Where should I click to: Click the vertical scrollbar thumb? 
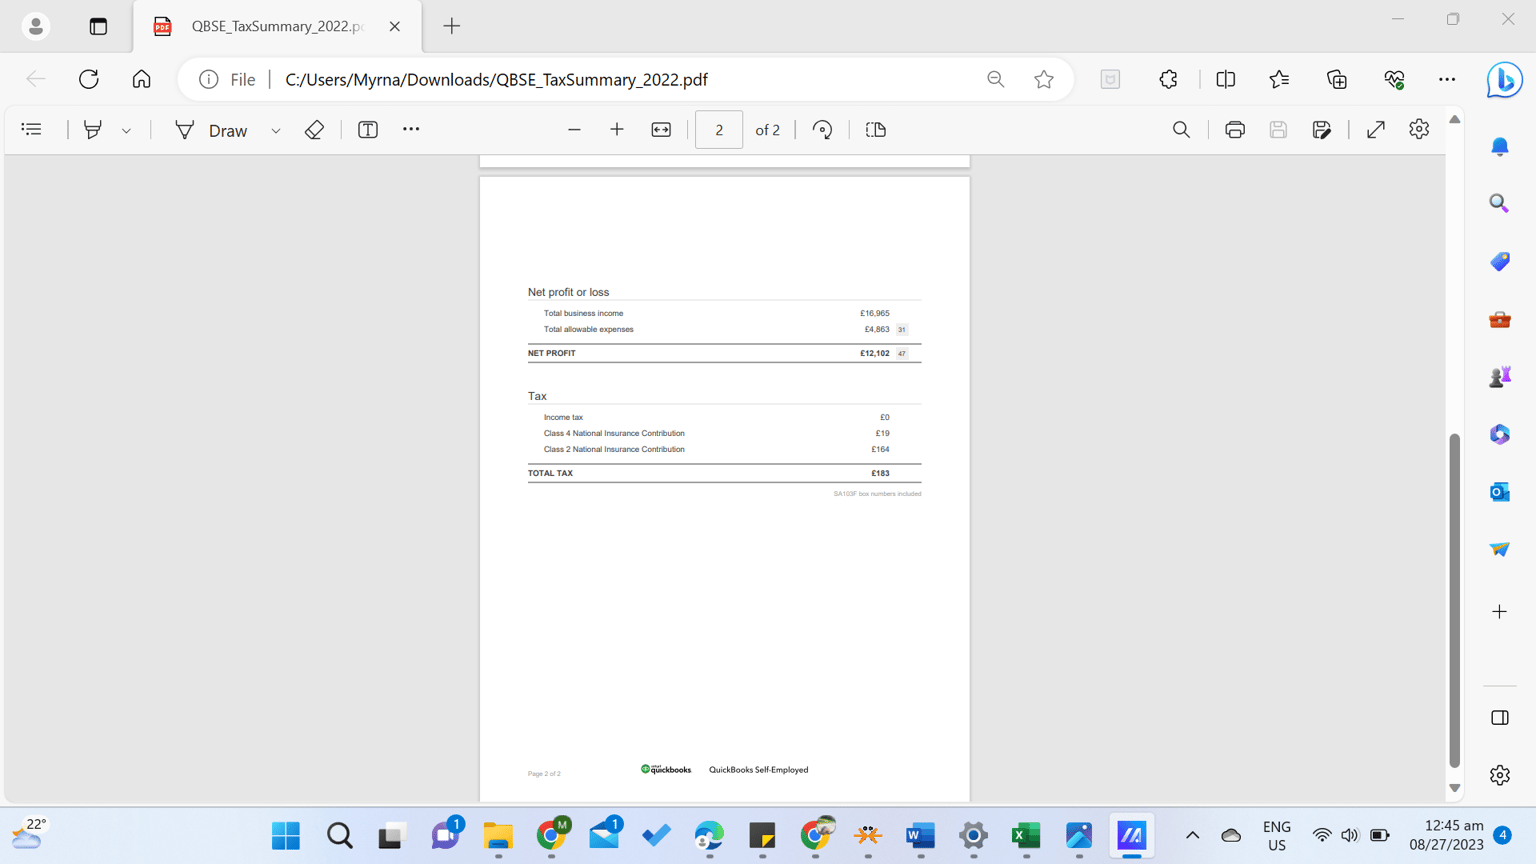[x=1455, y=600]
